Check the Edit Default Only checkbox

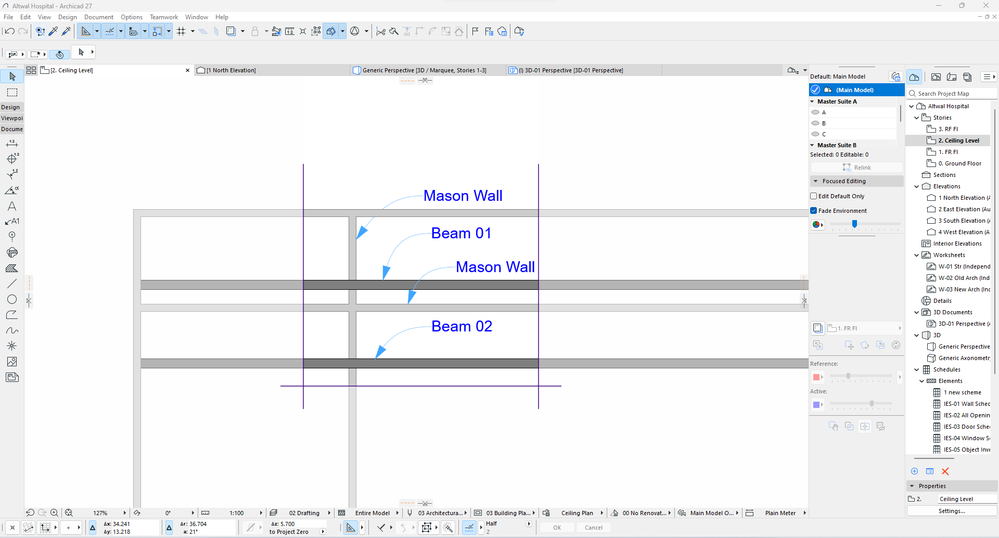(x=814, y=196)
